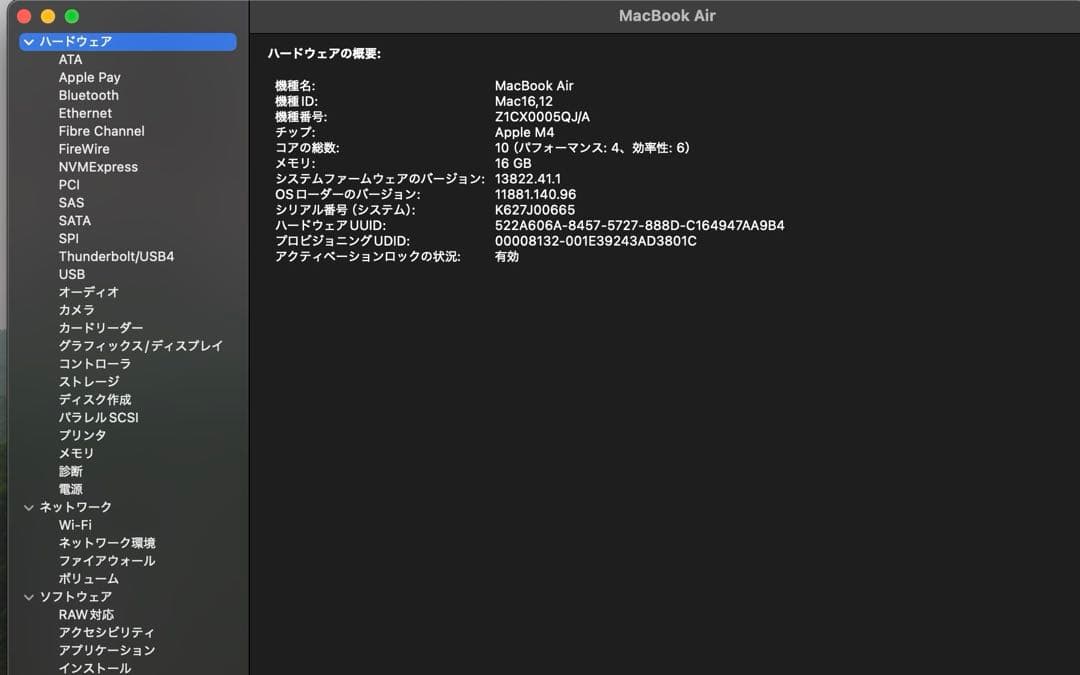This screenshot has height=675, width=1080.
Task: Collapse the ネットワーク section
Action: pos(27,507)
